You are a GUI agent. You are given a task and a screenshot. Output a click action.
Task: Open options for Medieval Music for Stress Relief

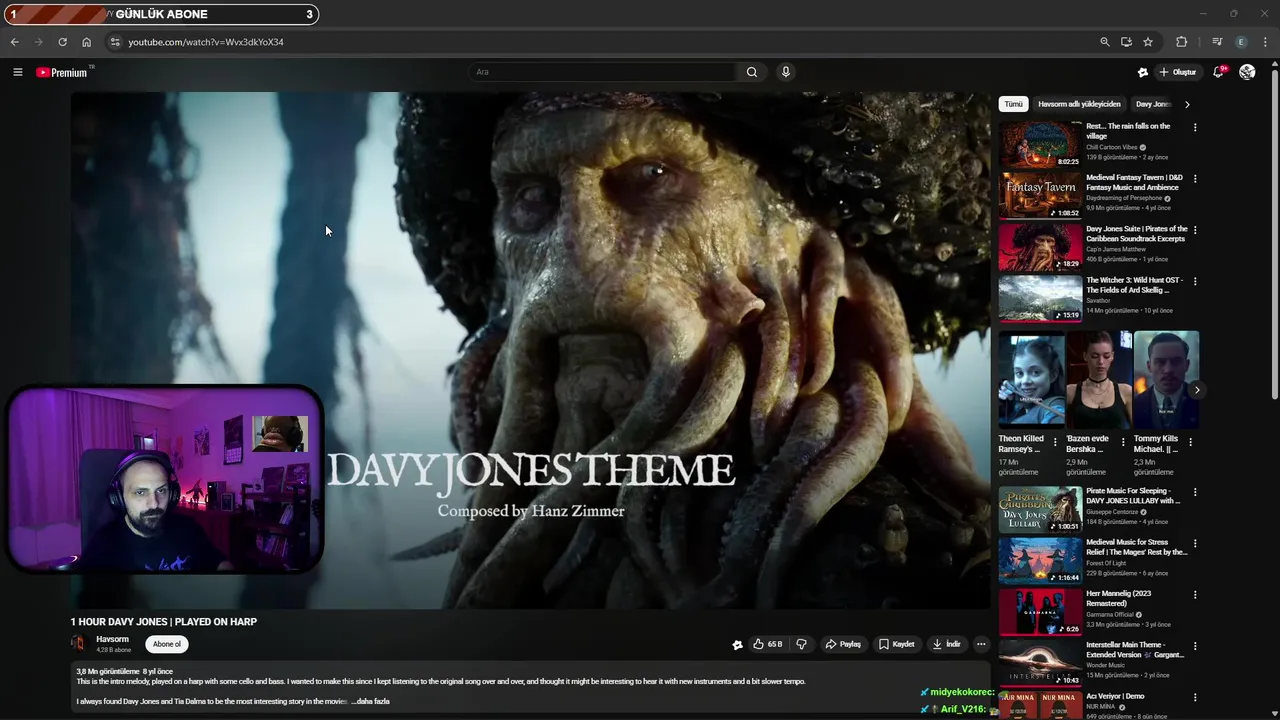click(x=1194, y=543)
